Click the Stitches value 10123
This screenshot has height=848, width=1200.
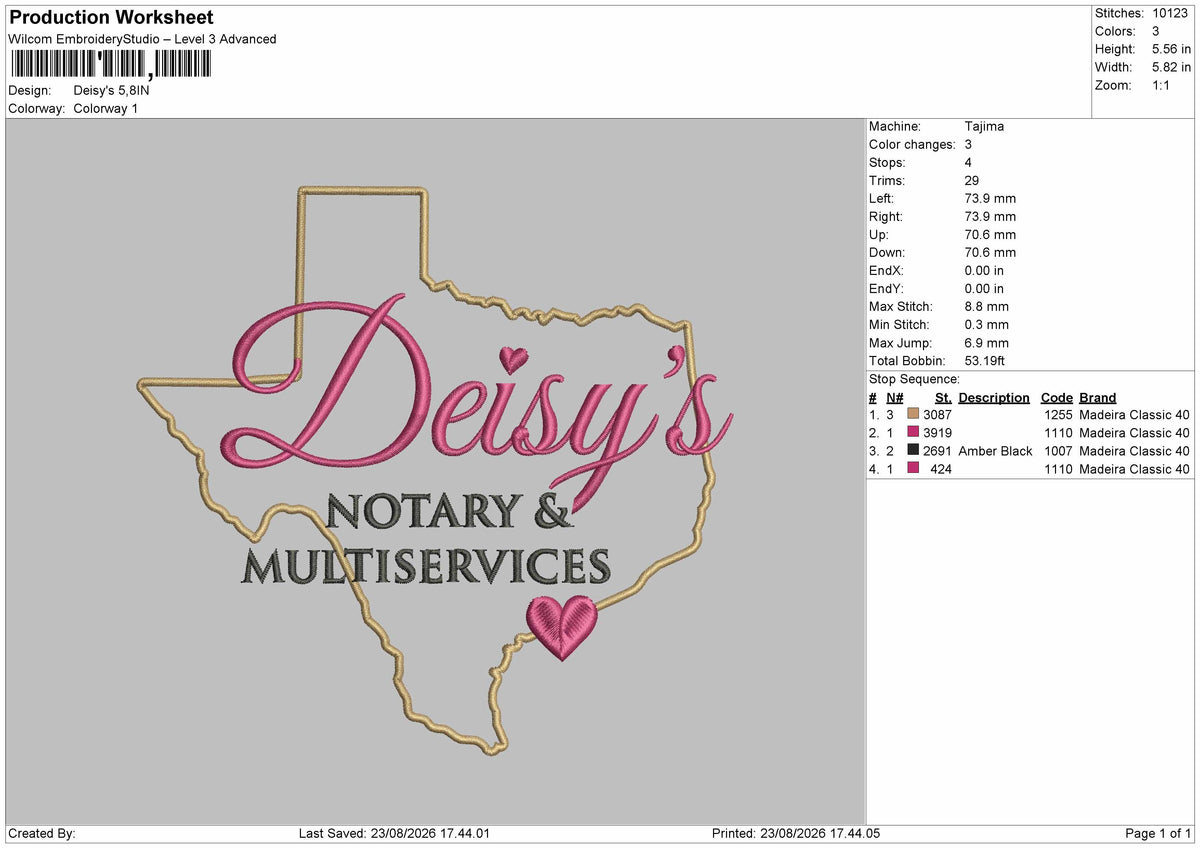click(1171, 13)
